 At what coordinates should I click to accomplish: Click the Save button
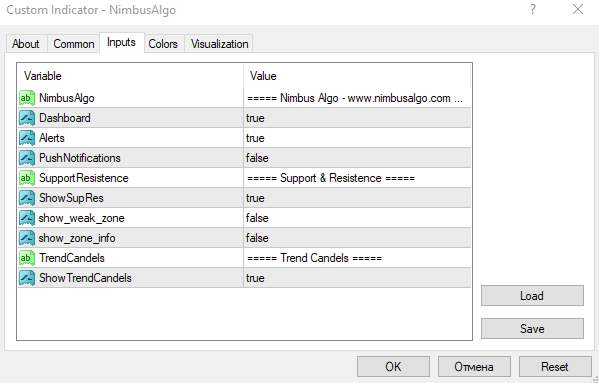pyautogui.click(x=532, y=328)
